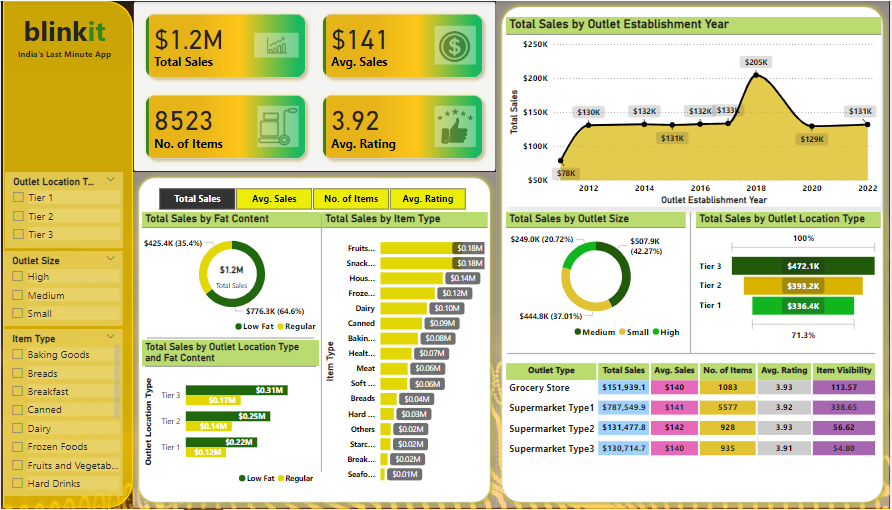Select the $205K data point marker for 2018
Screen dimensions: 892x510
pyautogui.click(x=756, y=75)
